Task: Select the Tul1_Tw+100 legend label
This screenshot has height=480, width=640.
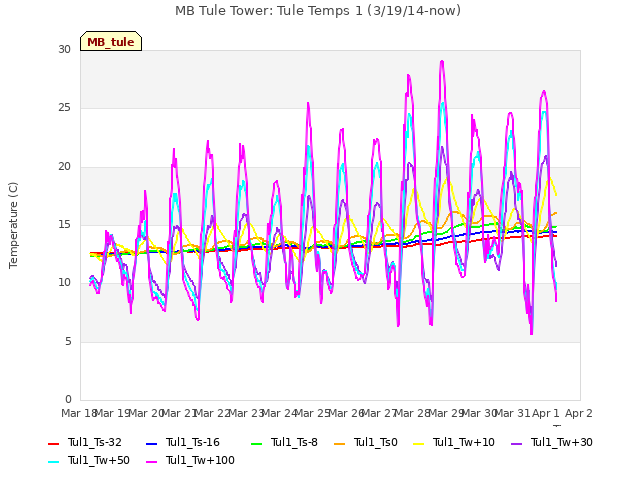Action: point(200,460)
